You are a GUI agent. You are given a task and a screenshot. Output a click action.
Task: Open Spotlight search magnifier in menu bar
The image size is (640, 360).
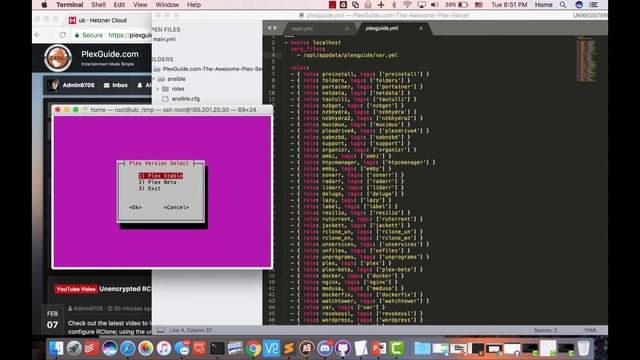click(x=563, y=5)
